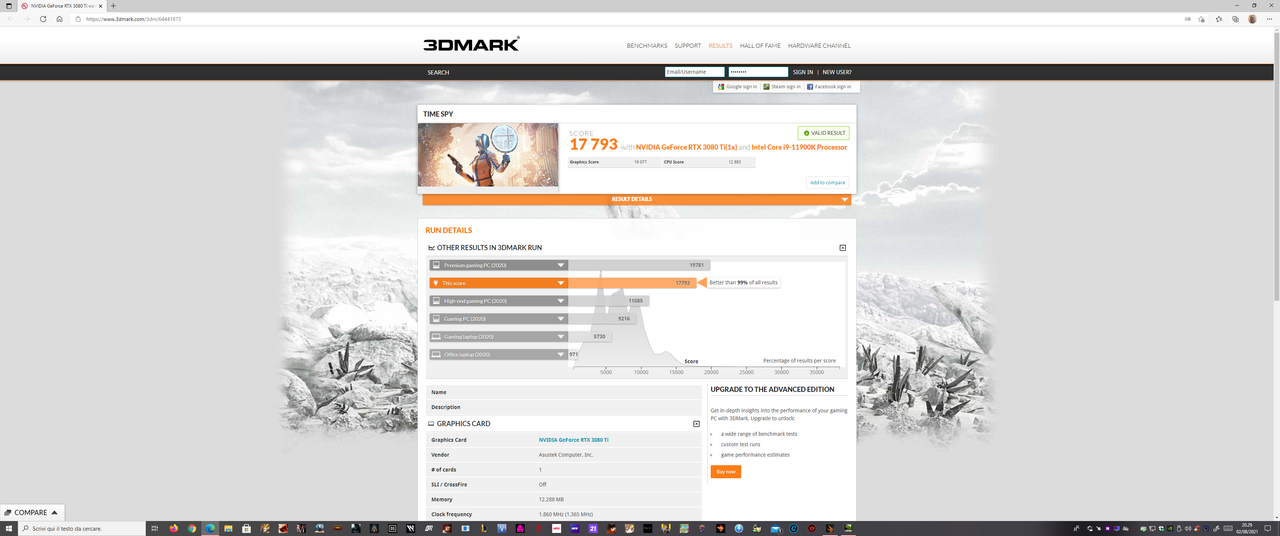The width and height of the screenshot is (1280, 536).
Task: Open browser settings ellipsis menu
Action: point(1269,19)
